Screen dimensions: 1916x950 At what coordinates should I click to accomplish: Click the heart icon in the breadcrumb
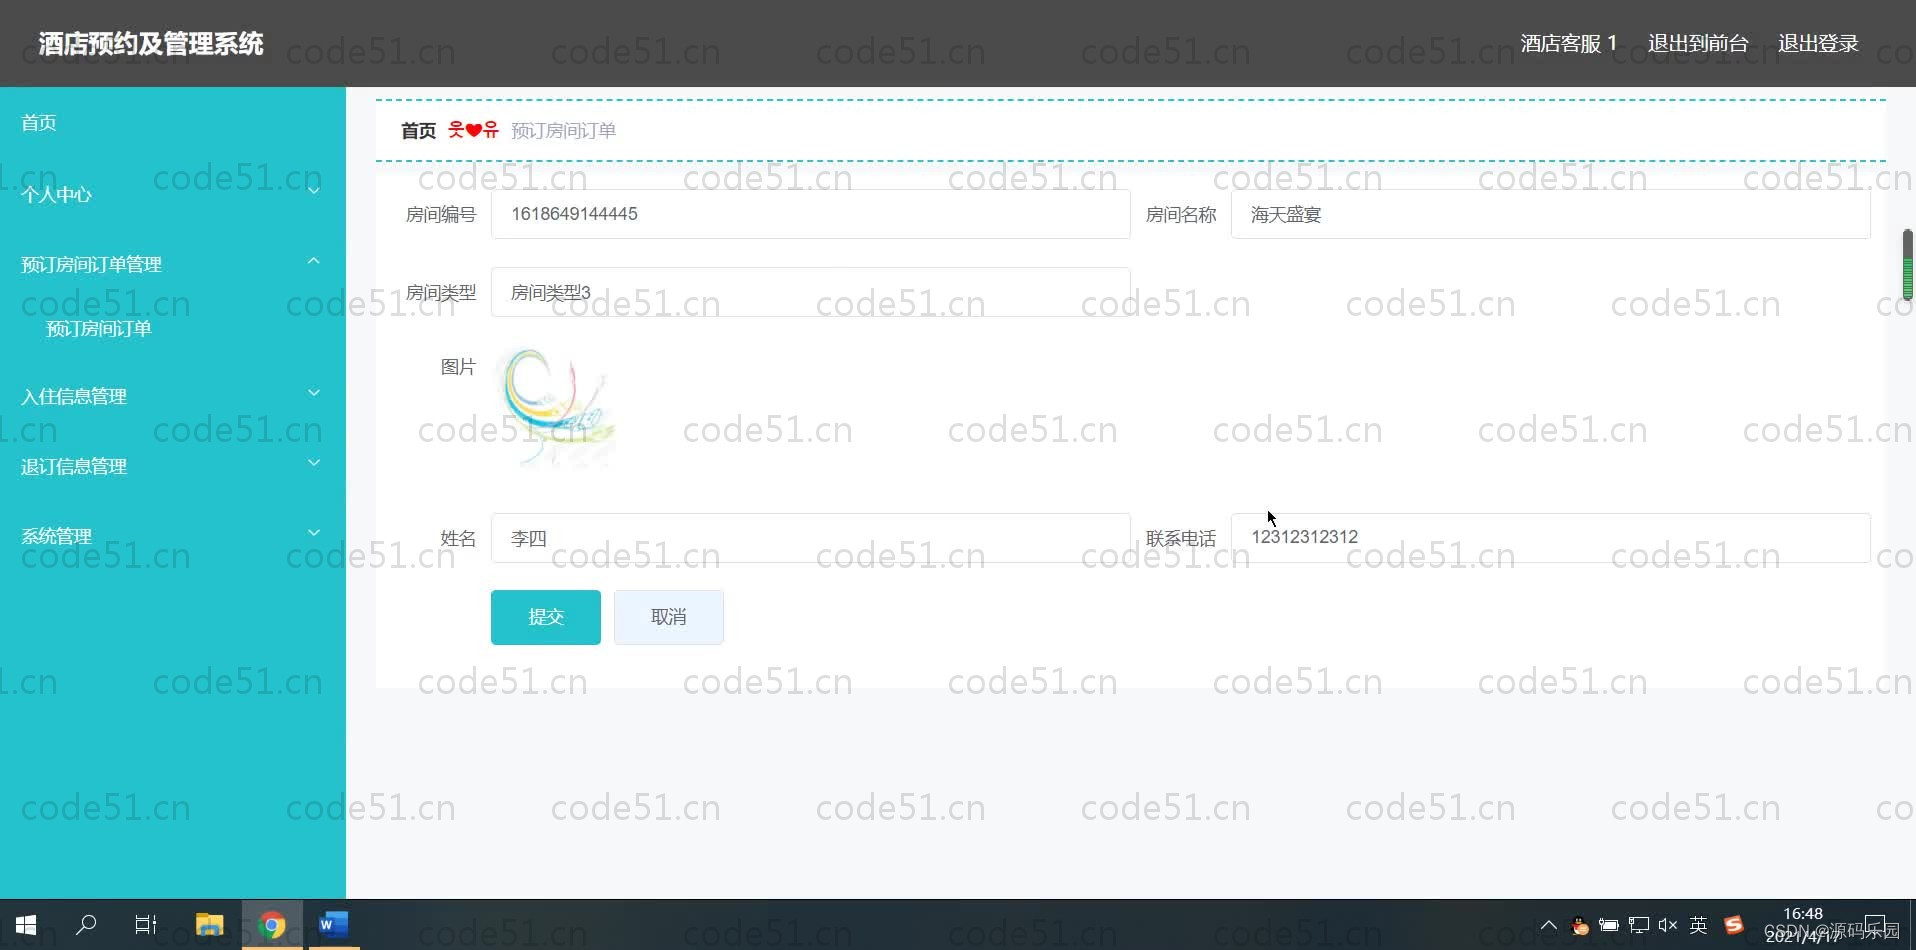click(x=473, y=129)
